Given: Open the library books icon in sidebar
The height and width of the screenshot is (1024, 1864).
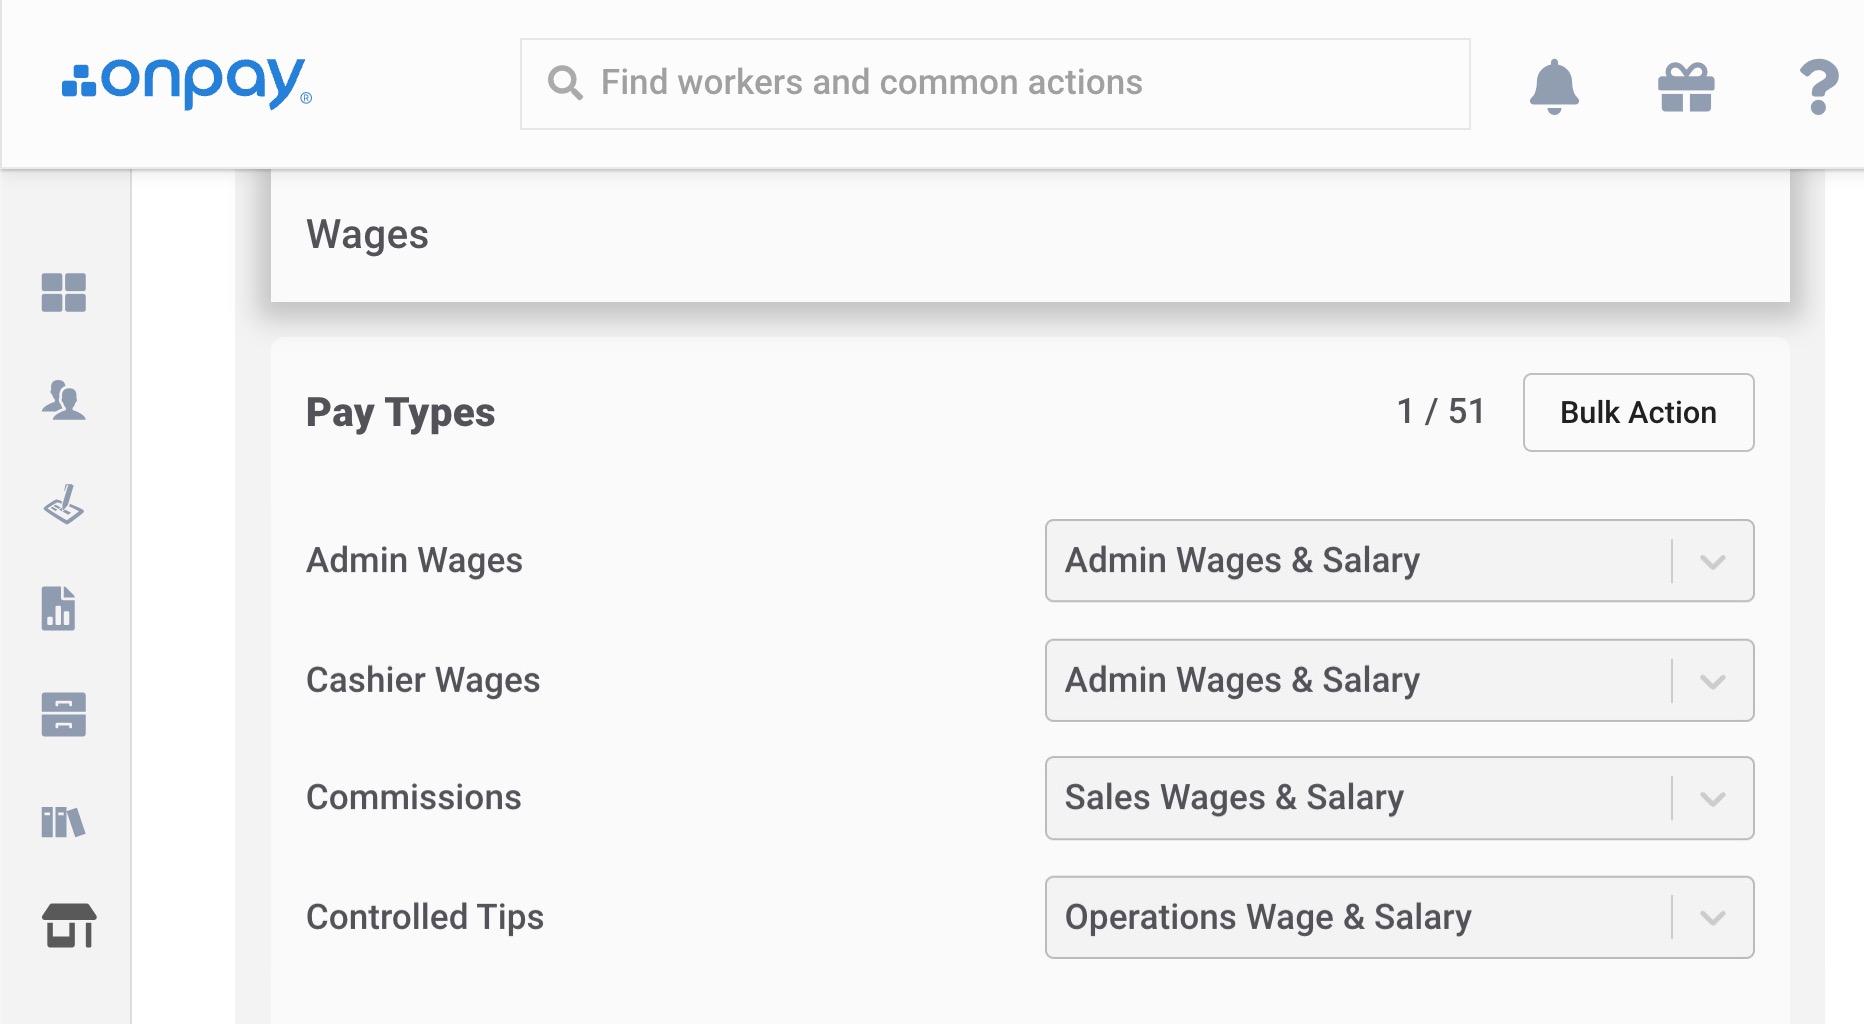Looking at the screenshot, I should 63,822.
